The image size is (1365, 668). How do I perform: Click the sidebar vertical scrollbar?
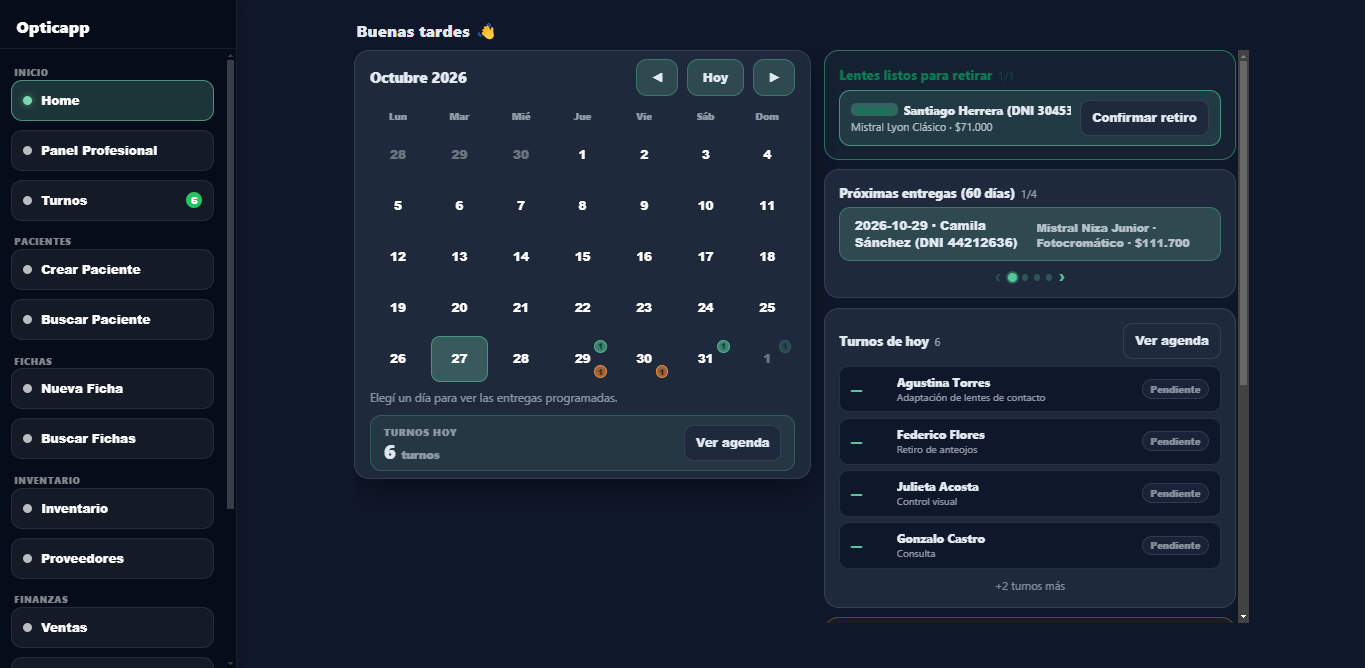(231, 283)
